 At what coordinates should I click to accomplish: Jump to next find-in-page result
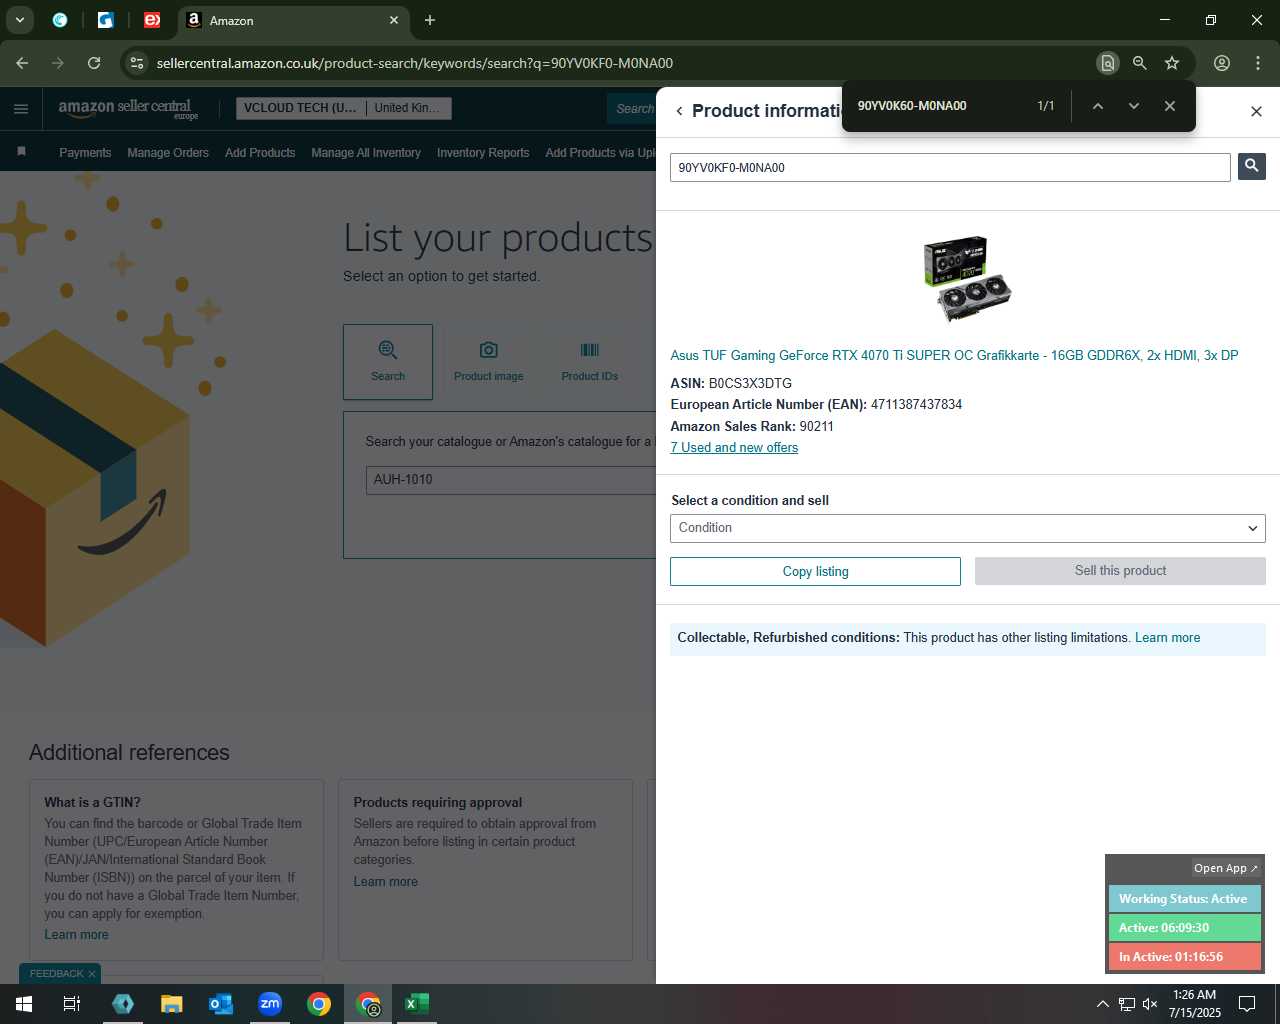[x=1133, y=106]
